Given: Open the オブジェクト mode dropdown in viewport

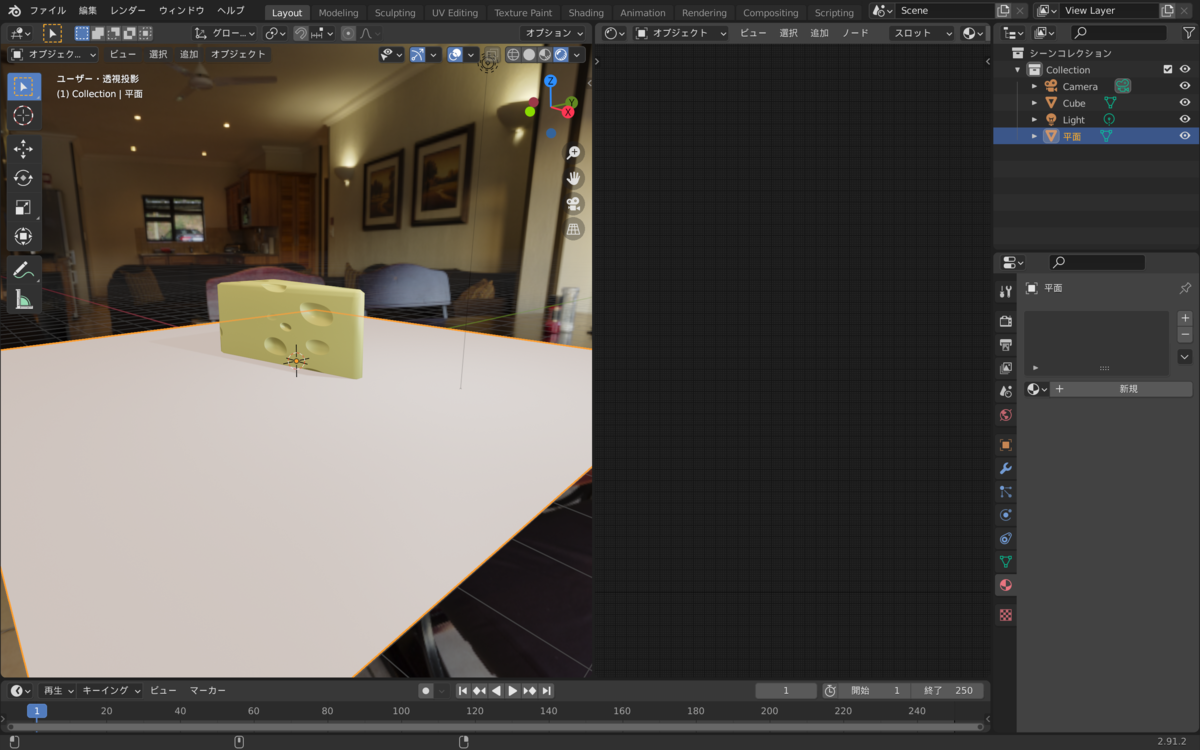Looking at the screenshot, I should point(54,55).
